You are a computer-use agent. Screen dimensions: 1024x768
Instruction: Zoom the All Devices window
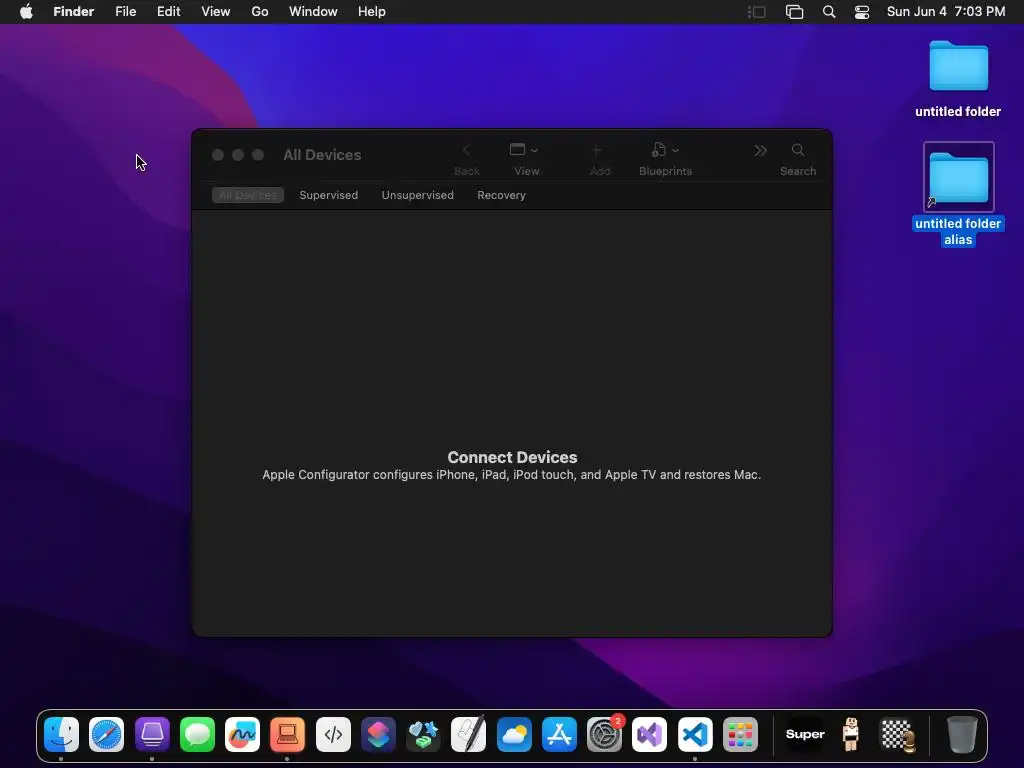(258, 155)
